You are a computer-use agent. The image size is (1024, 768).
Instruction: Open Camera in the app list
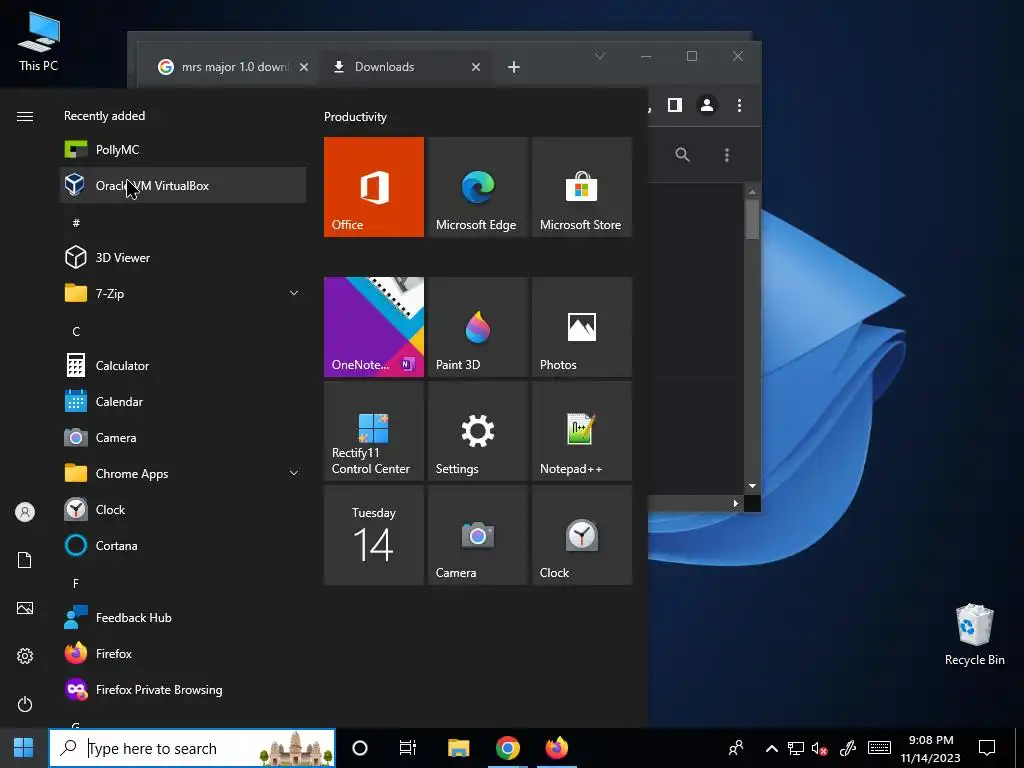183,438
